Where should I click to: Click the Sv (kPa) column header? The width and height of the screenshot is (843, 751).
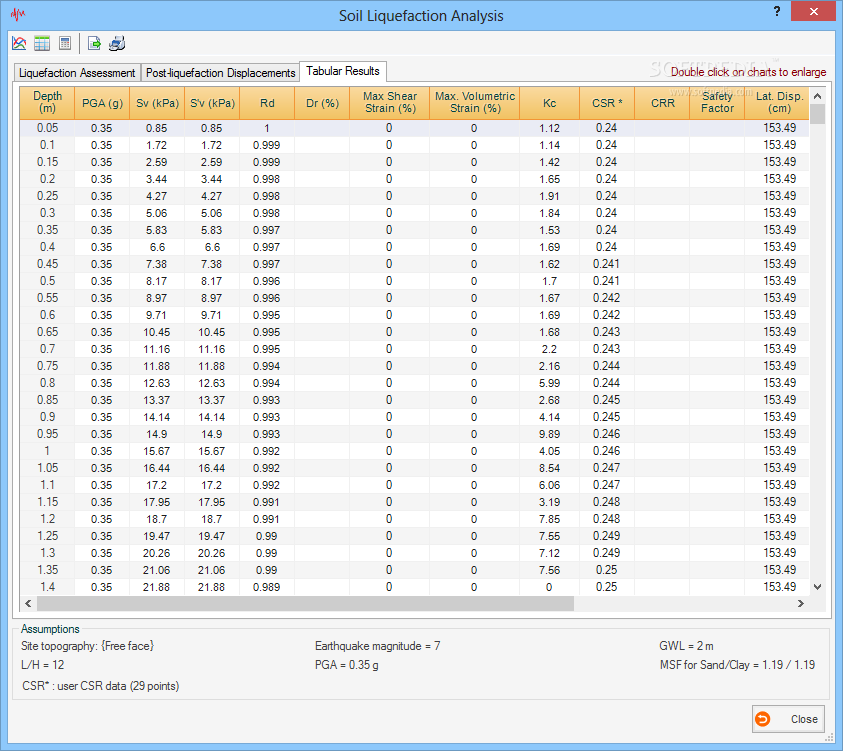[157, 103]
